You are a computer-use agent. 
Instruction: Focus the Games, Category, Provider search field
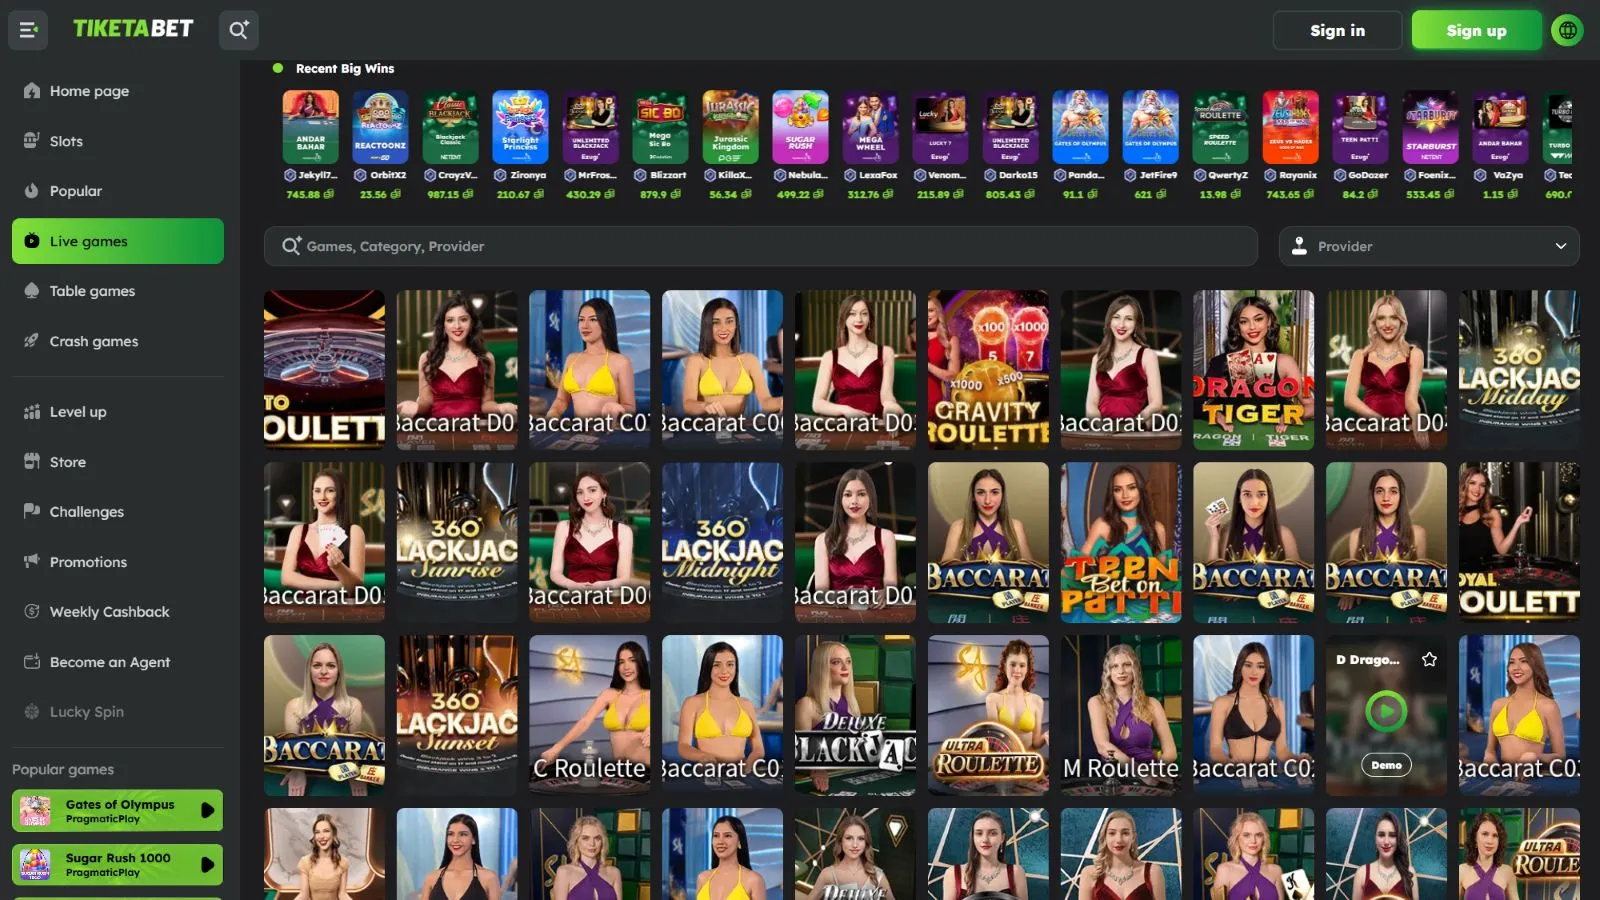(760, 246)
